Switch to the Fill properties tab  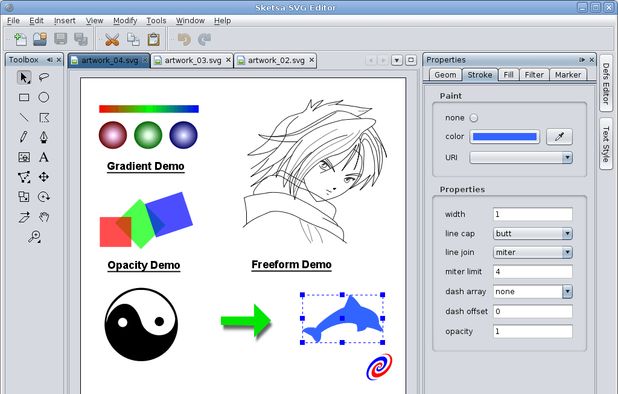508,75
